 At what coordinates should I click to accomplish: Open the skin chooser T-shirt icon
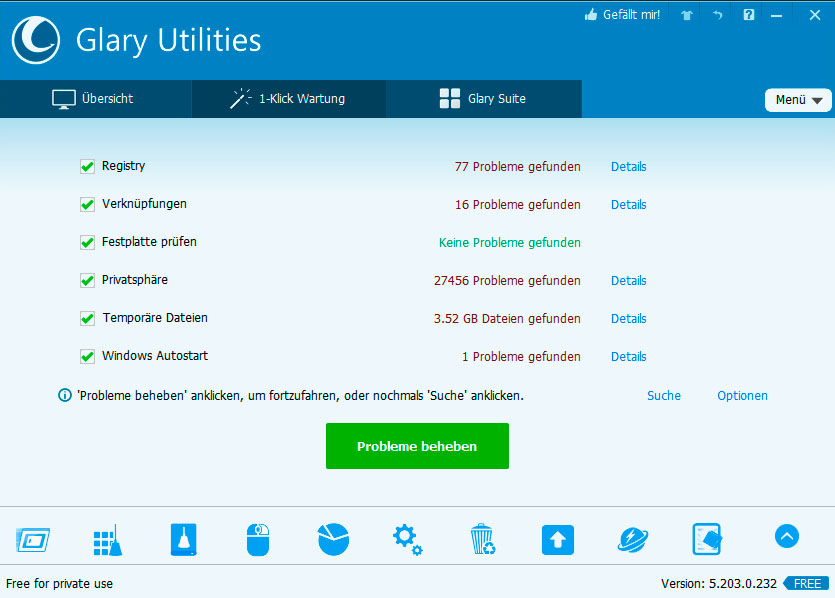click(687, 15)
